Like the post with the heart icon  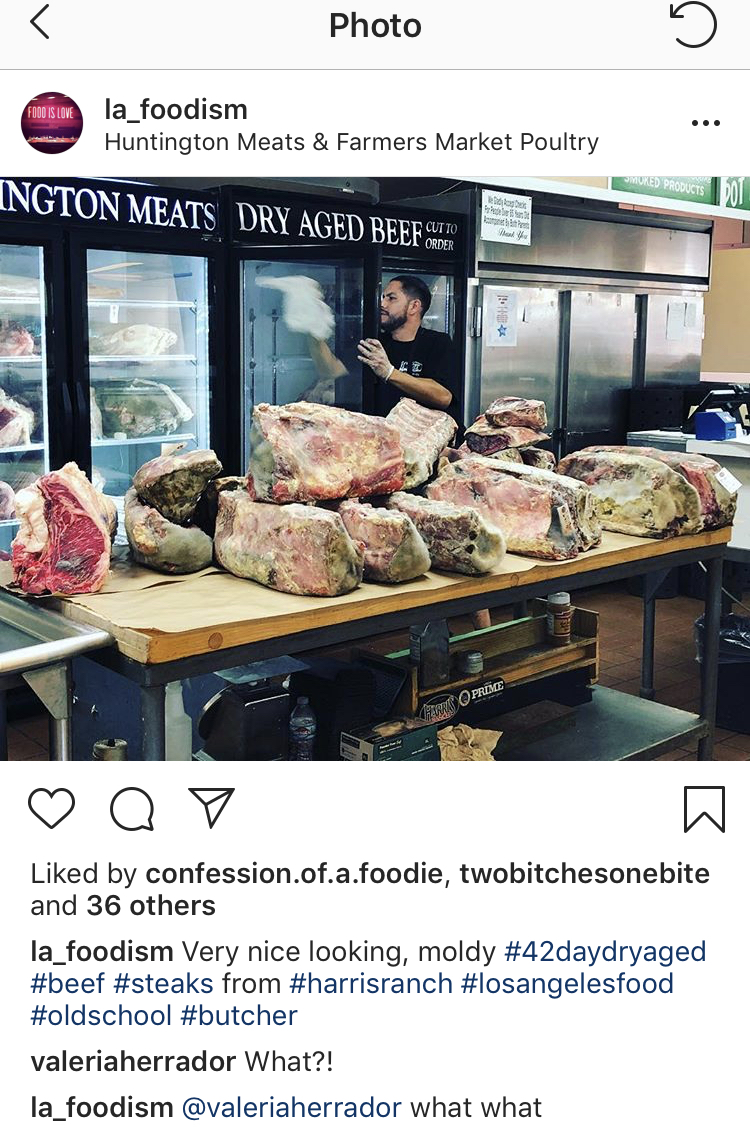(51, 808)
